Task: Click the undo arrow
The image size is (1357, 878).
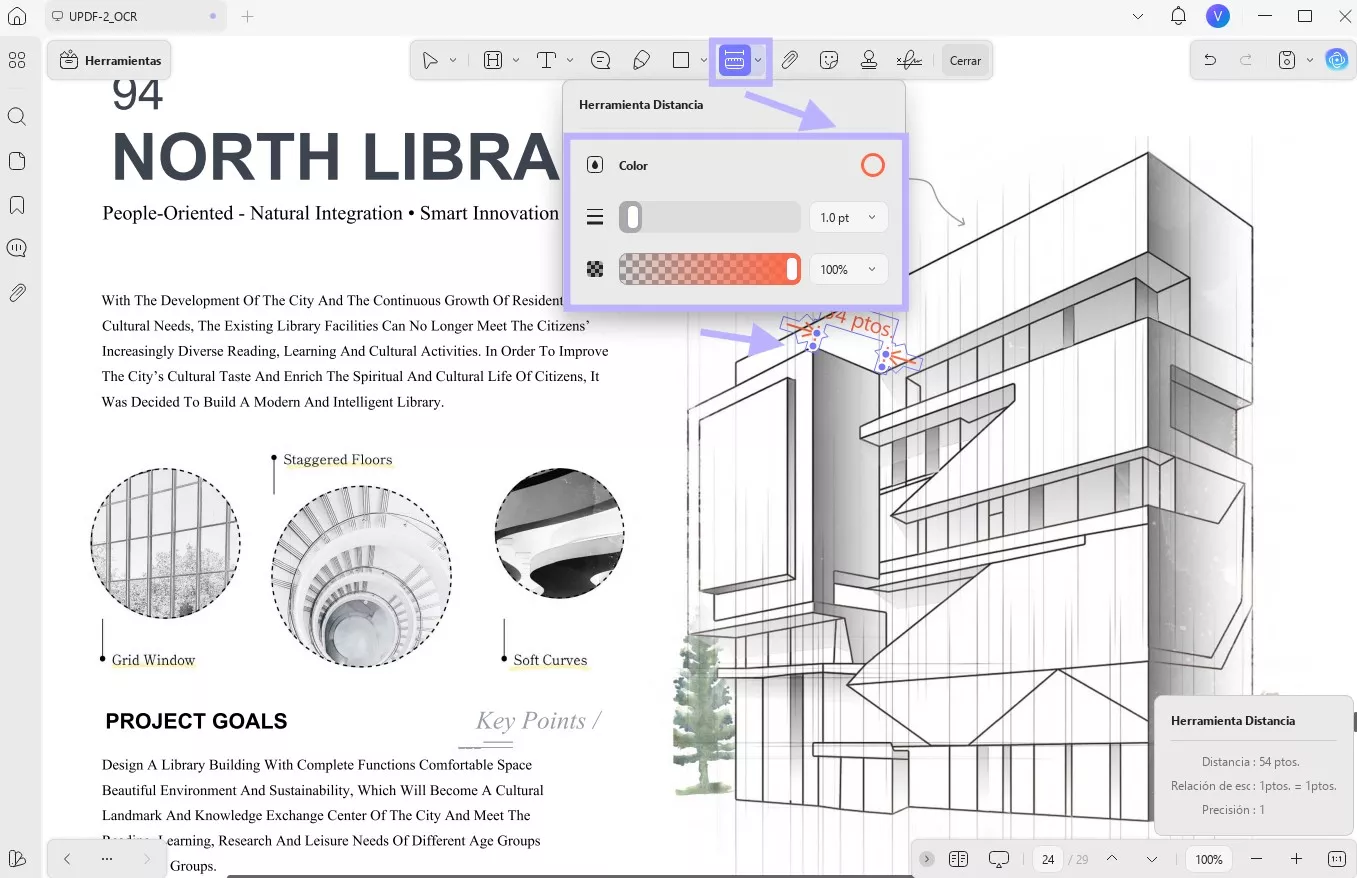Action: 1210,60
